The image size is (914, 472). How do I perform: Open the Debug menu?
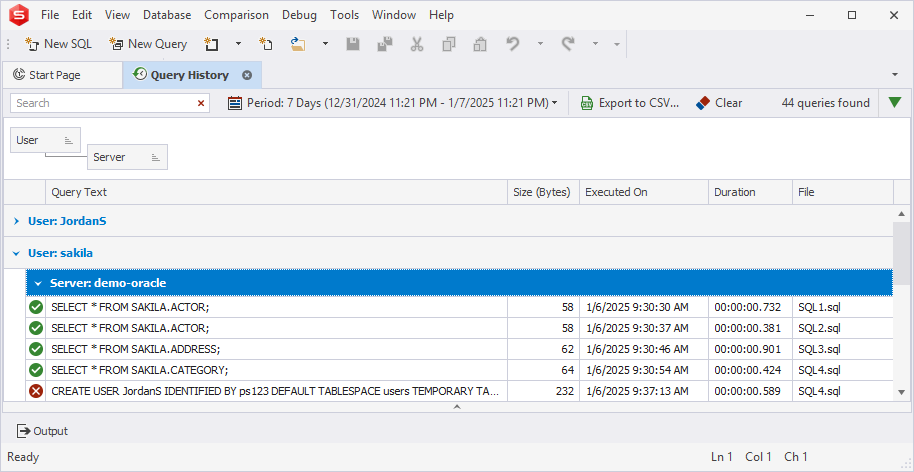[300, 15]
